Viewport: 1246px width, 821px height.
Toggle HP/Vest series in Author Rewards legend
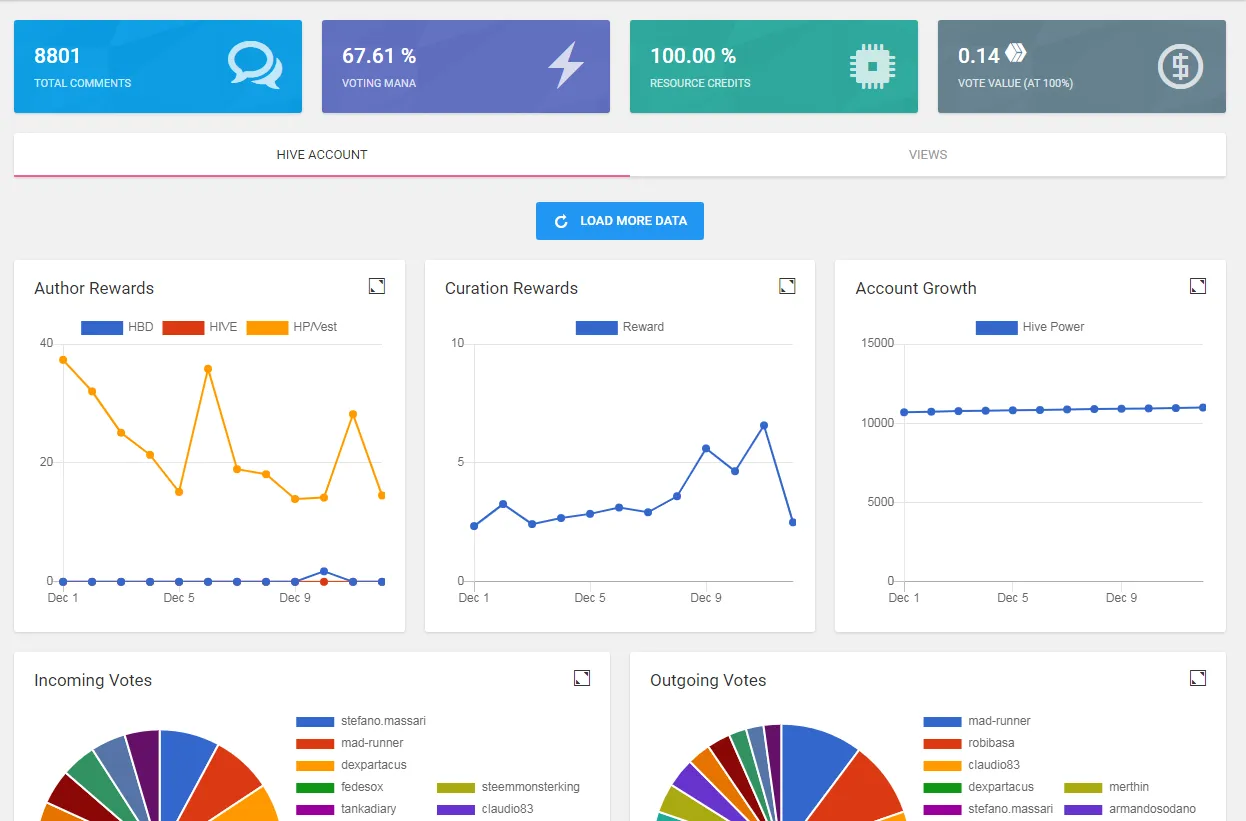(x=292, y=327)
